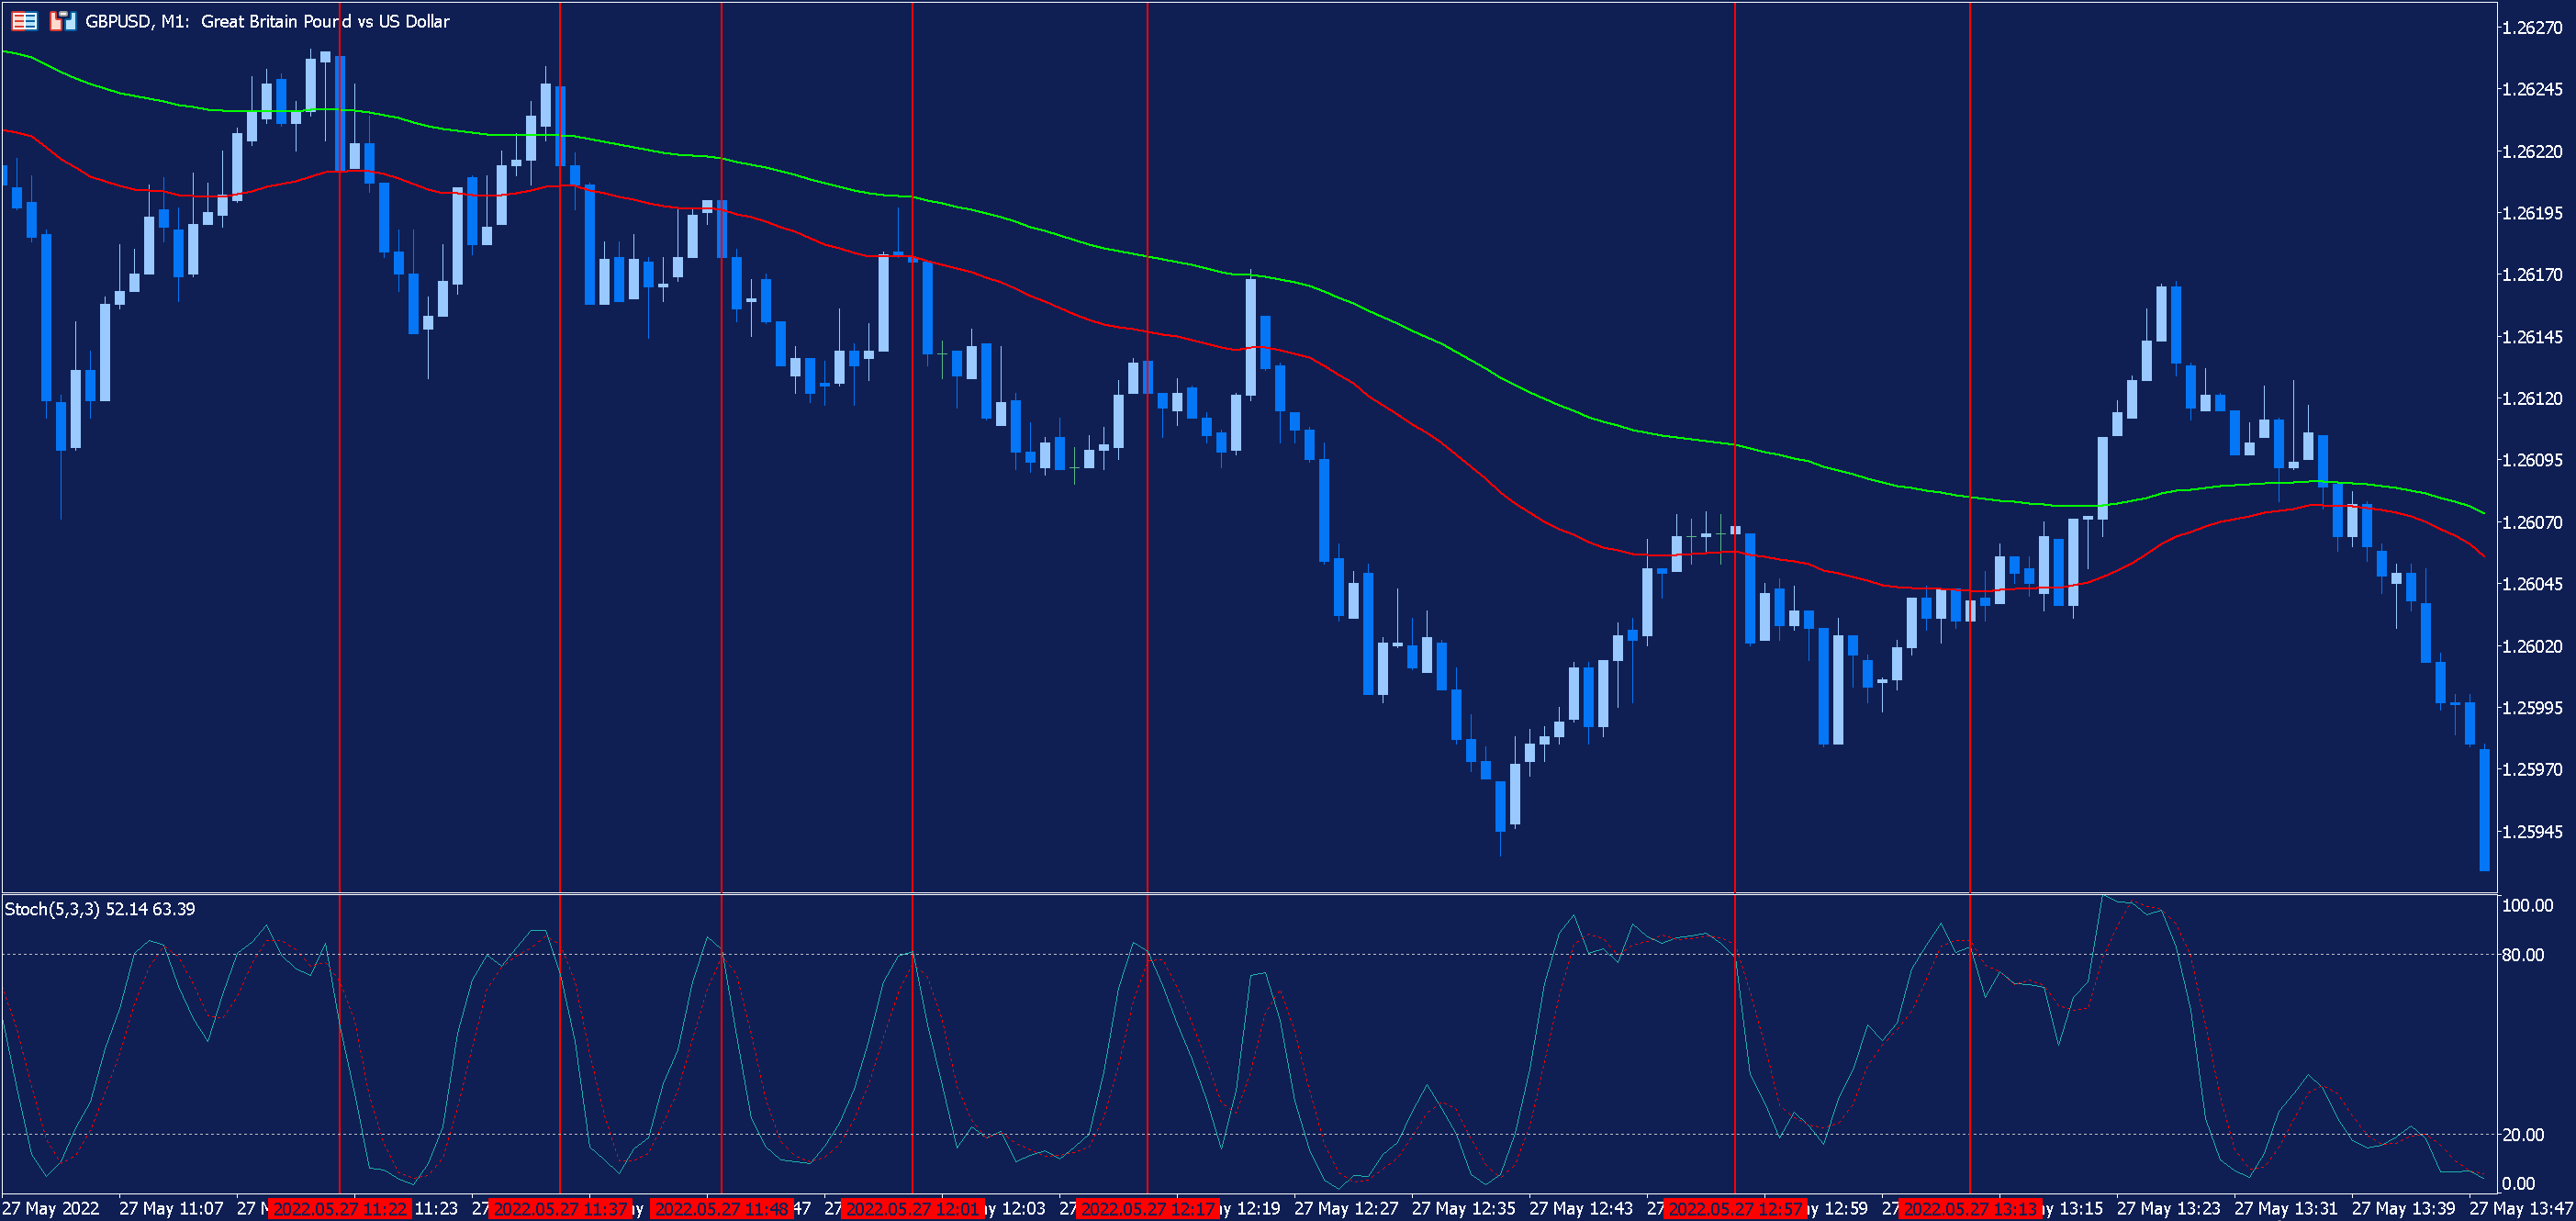Select the 2022.05.27 11:37 time marker label
The width and height of the screenshot is (2576, 1221).
[x=560, y=1209]
